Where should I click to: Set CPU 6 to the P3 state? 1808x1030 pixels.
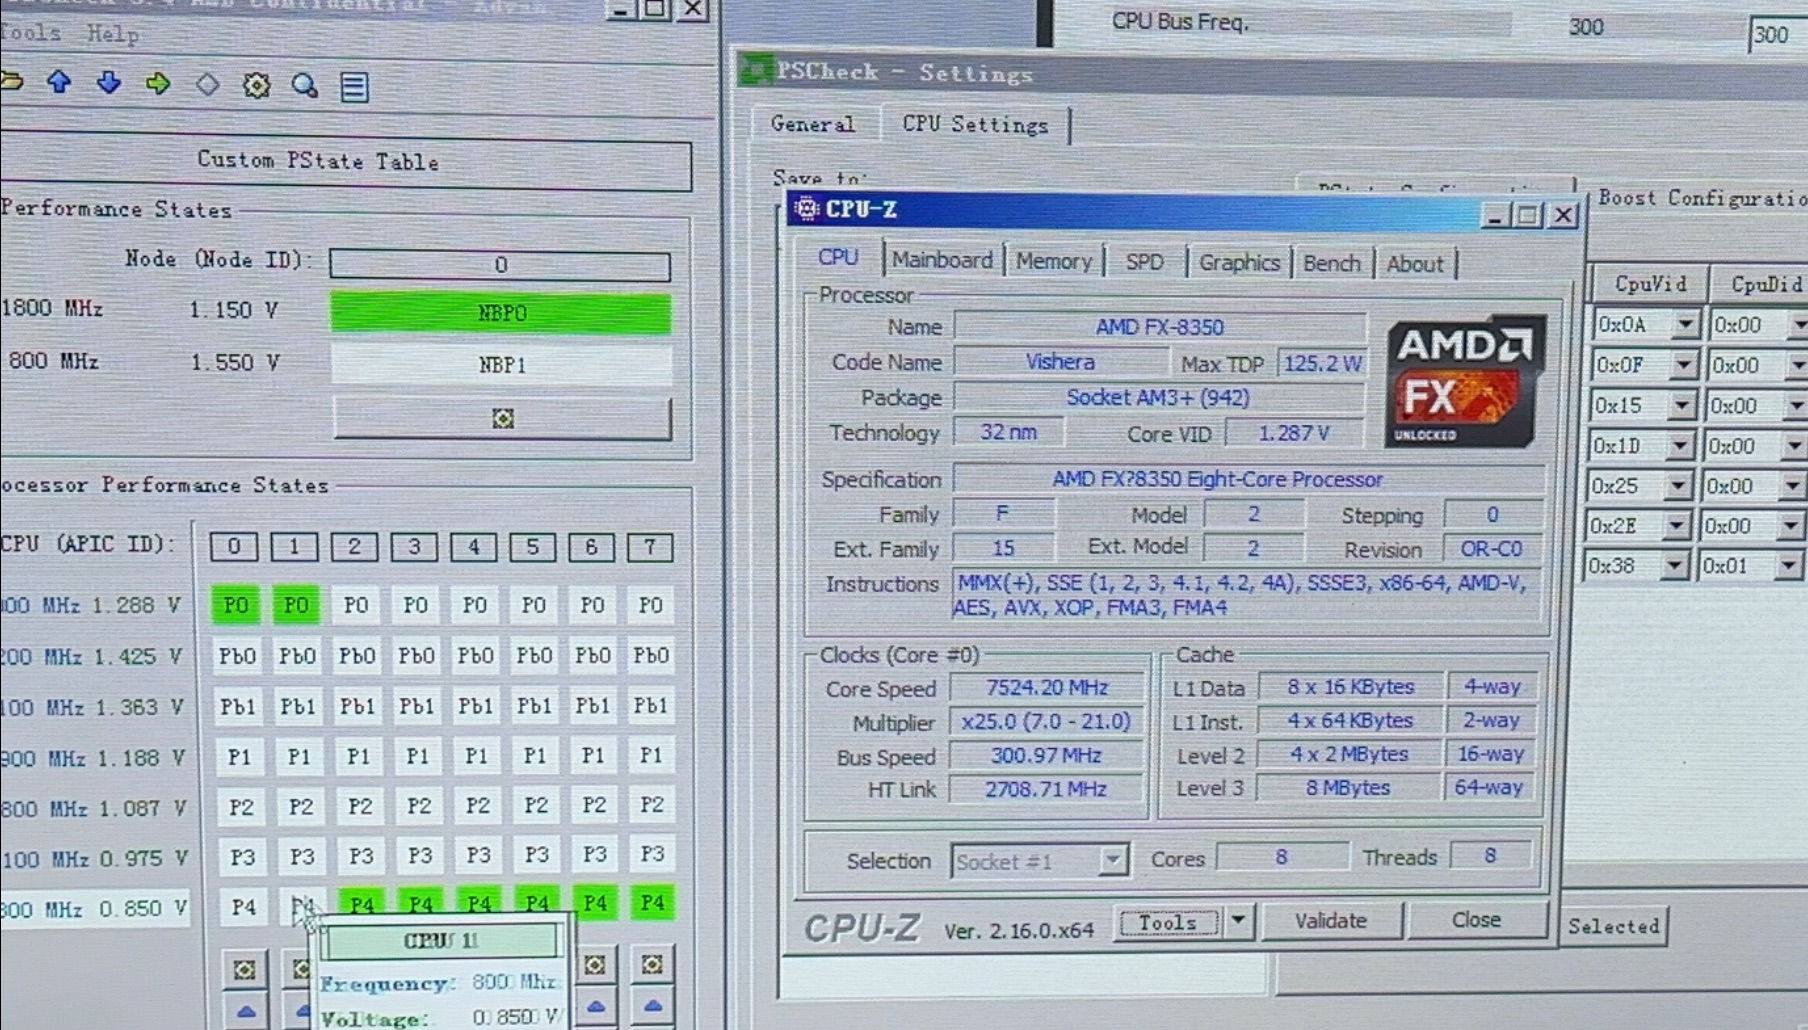click(595, 854)
